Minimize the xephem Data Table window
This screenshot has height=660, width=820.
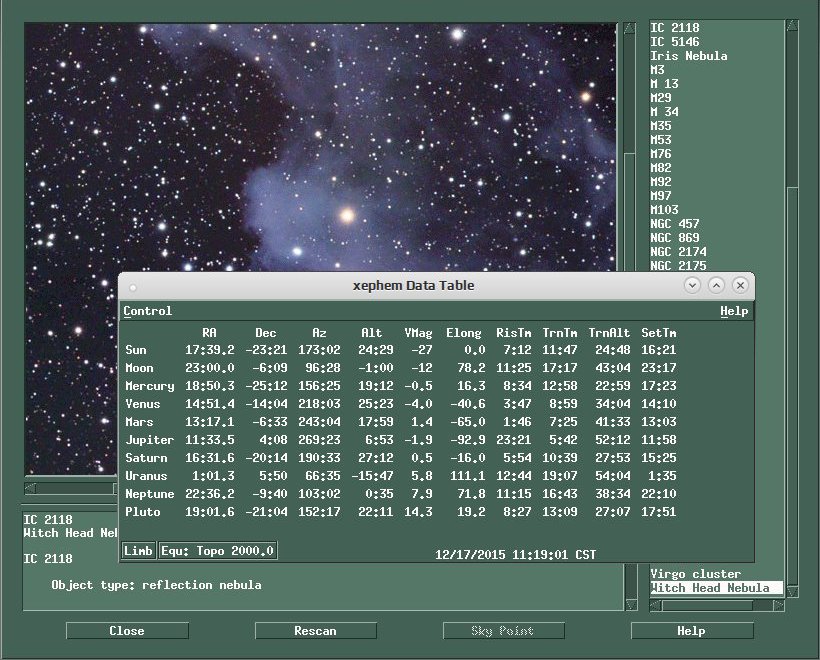692,286
